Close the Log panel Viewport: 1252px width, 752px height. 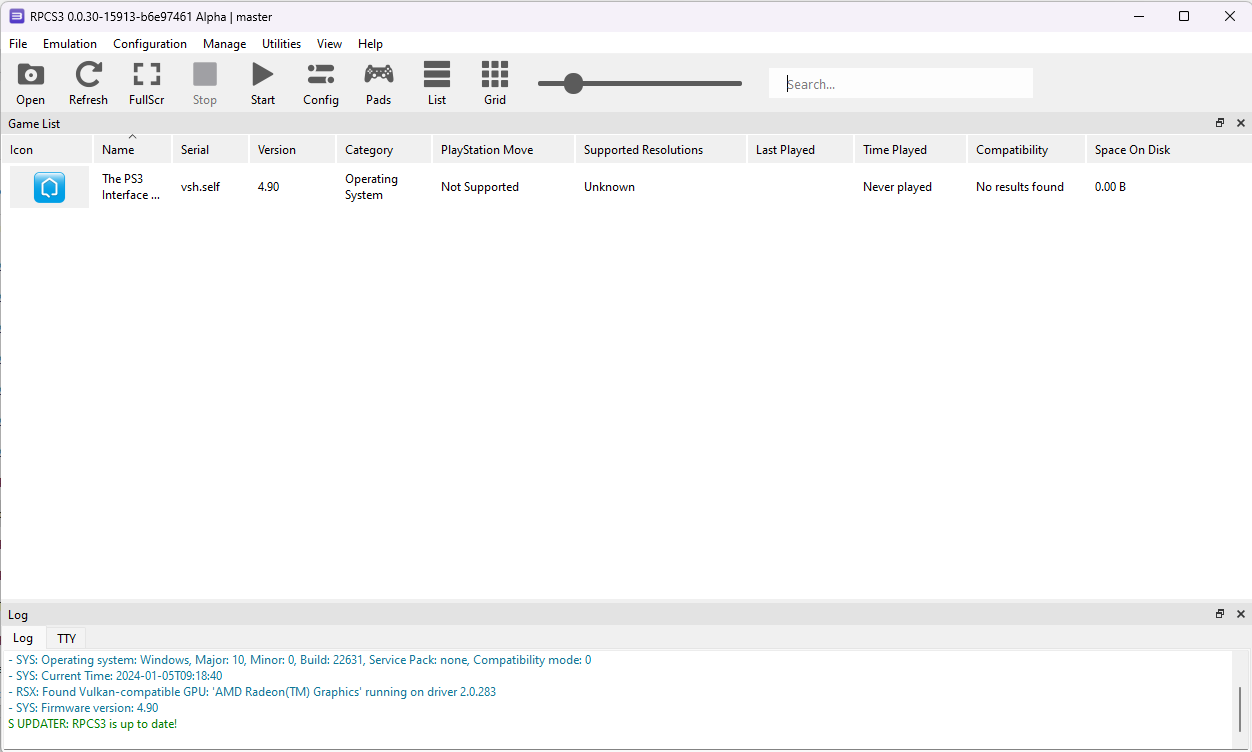(1241, 614)
